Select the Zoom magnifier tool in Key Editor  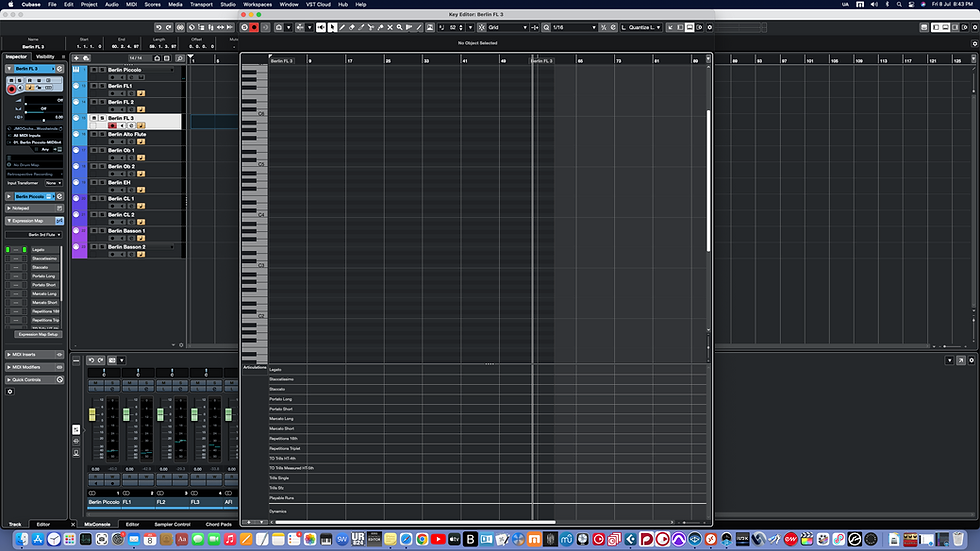pyautogui.click(x=399, y=27)
